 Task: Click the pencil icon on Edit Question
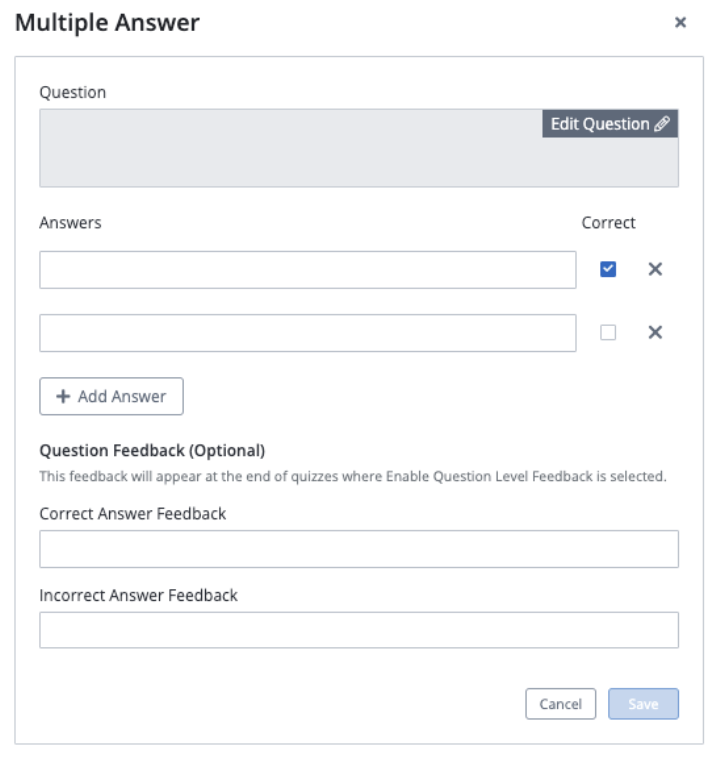[662, 124]
